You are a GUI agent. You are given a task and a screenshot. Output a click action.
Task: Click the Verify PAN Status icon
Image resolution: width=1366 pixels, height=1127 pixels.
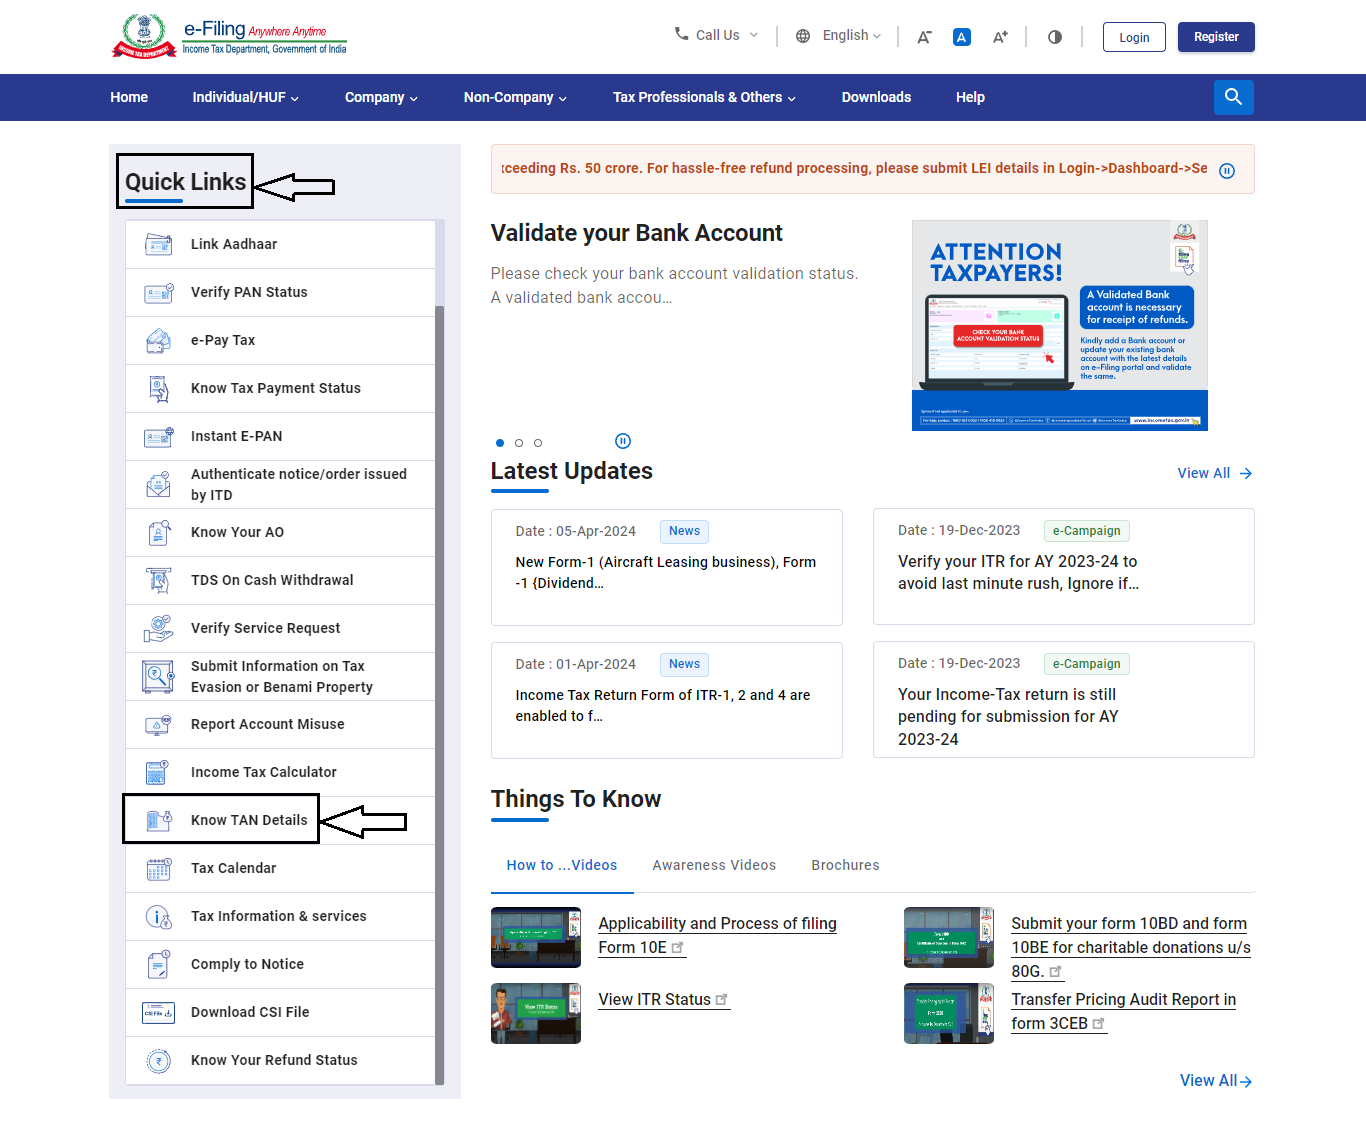pyautogui.click(x=159, y=293)
